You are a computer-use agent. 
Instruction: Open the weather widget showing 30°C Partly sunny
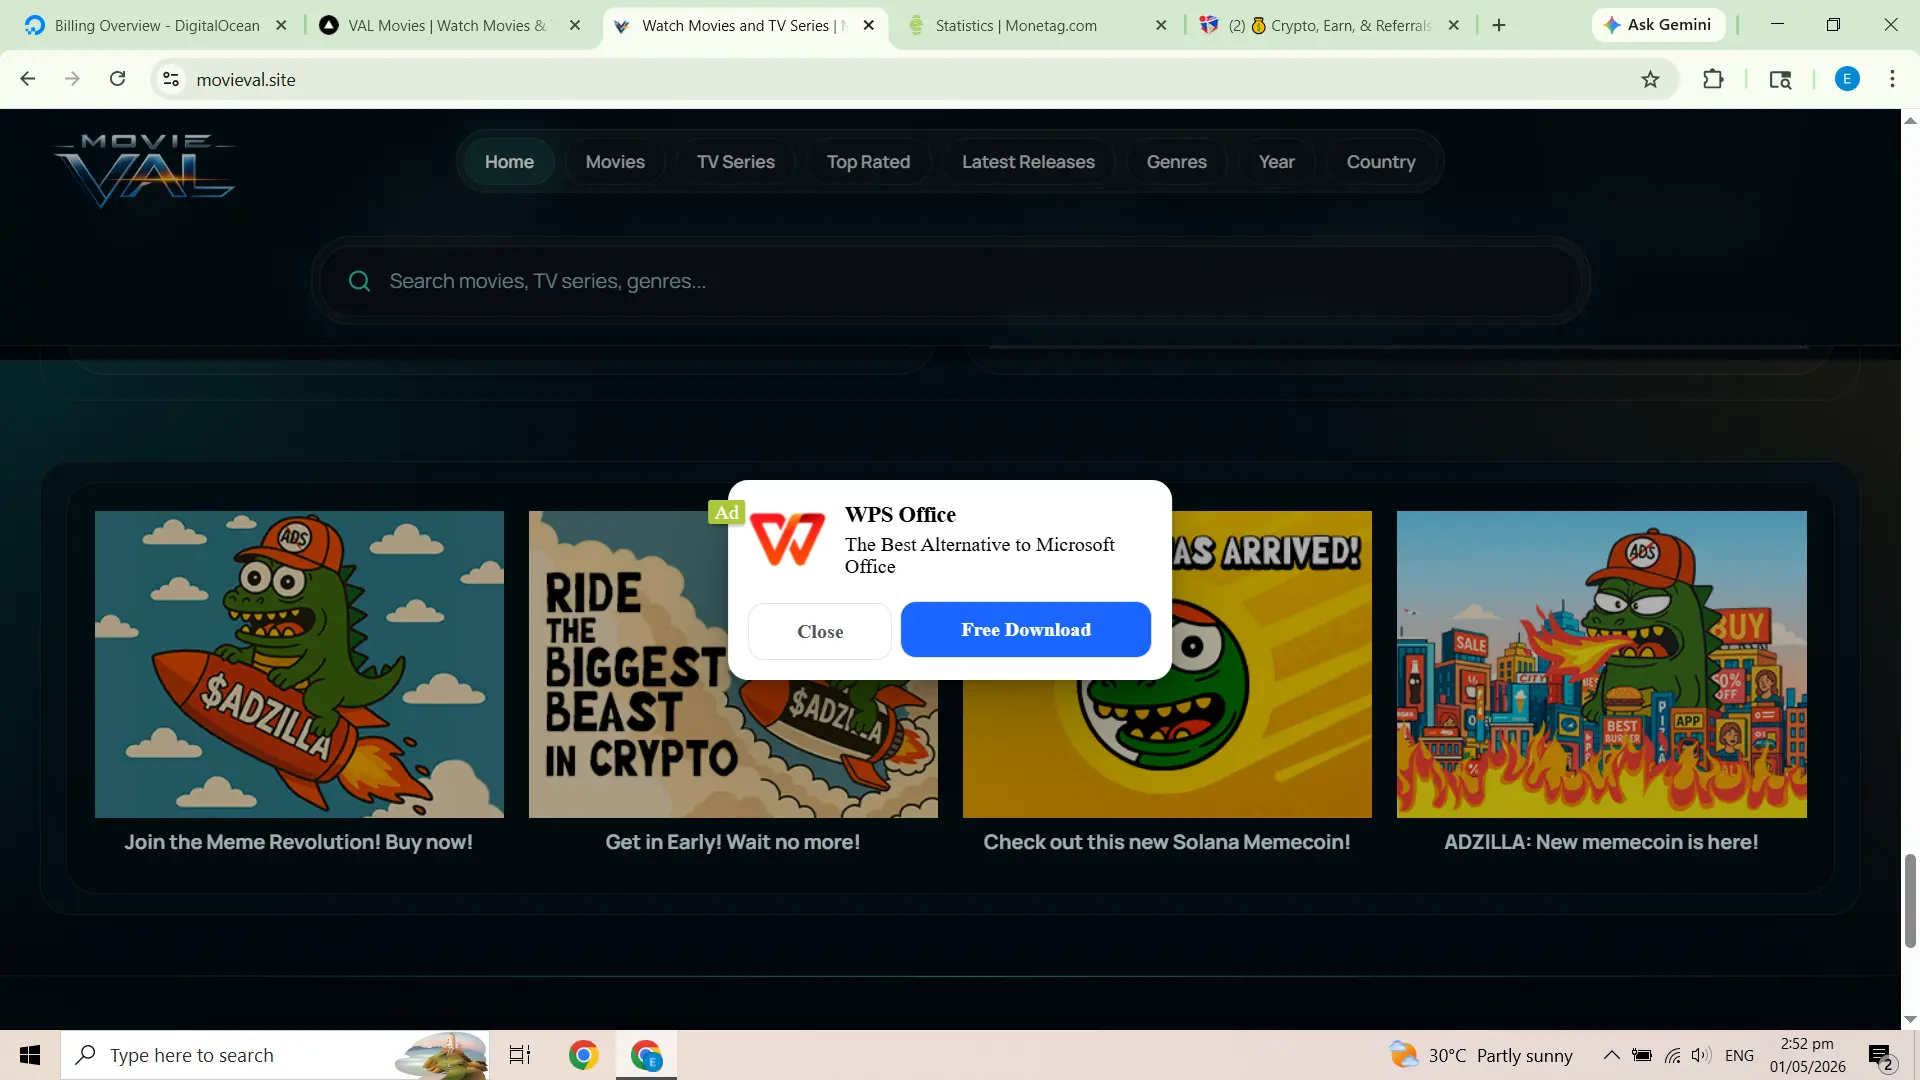click(1481, 1055)
